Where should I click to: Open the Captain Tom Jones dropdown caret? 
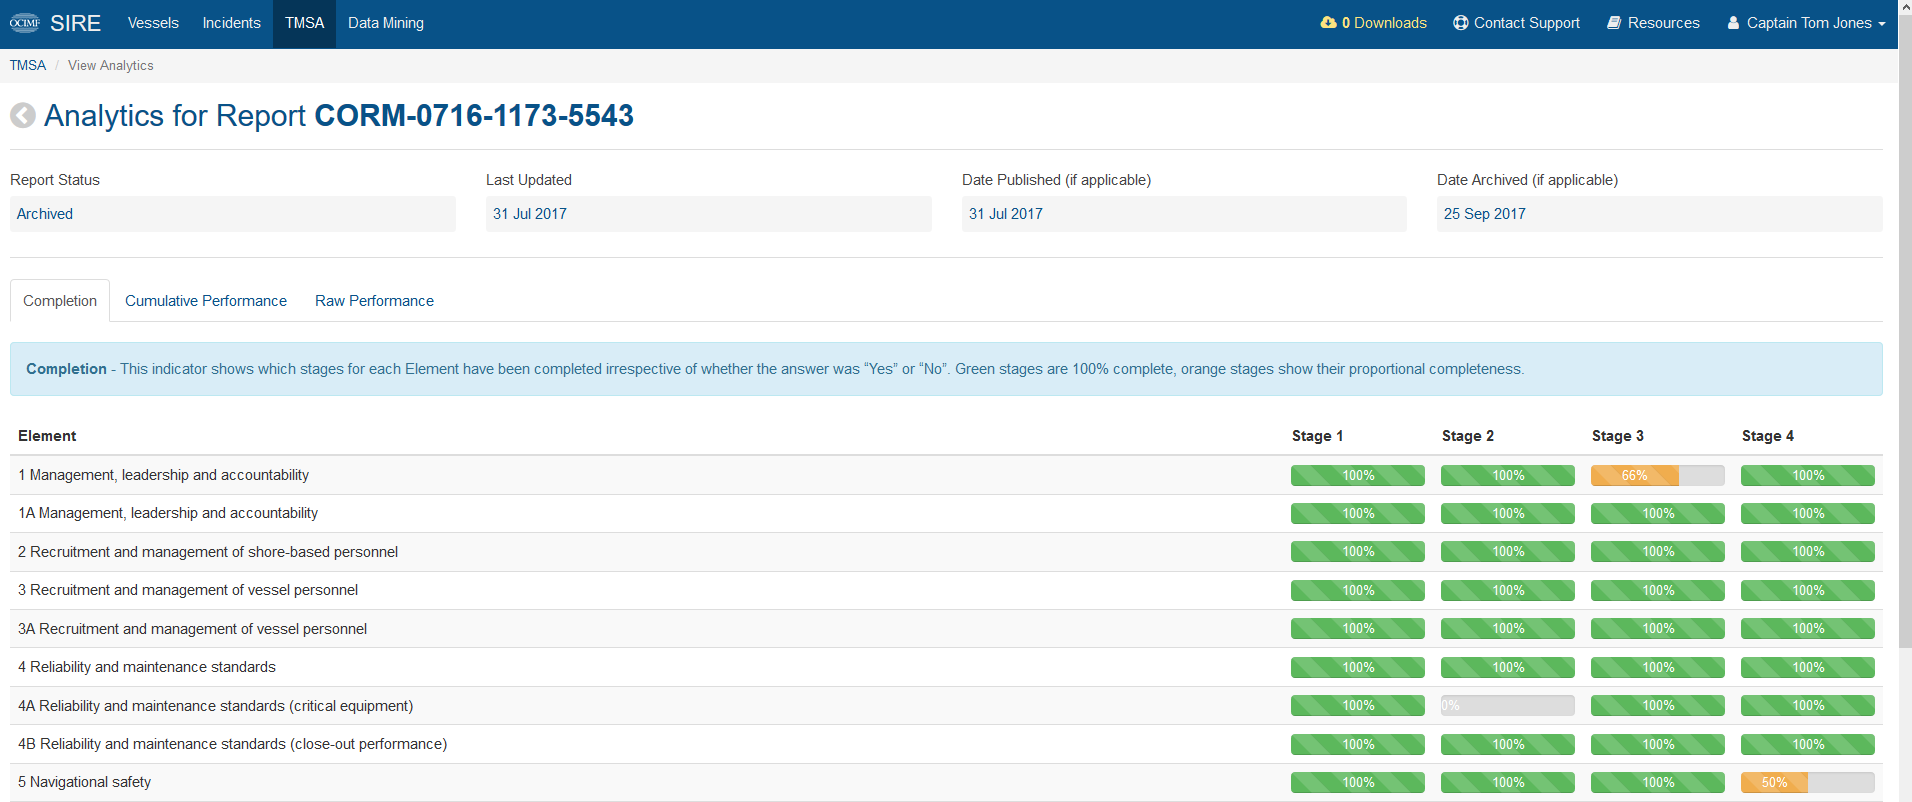[x=1882, y=24]
